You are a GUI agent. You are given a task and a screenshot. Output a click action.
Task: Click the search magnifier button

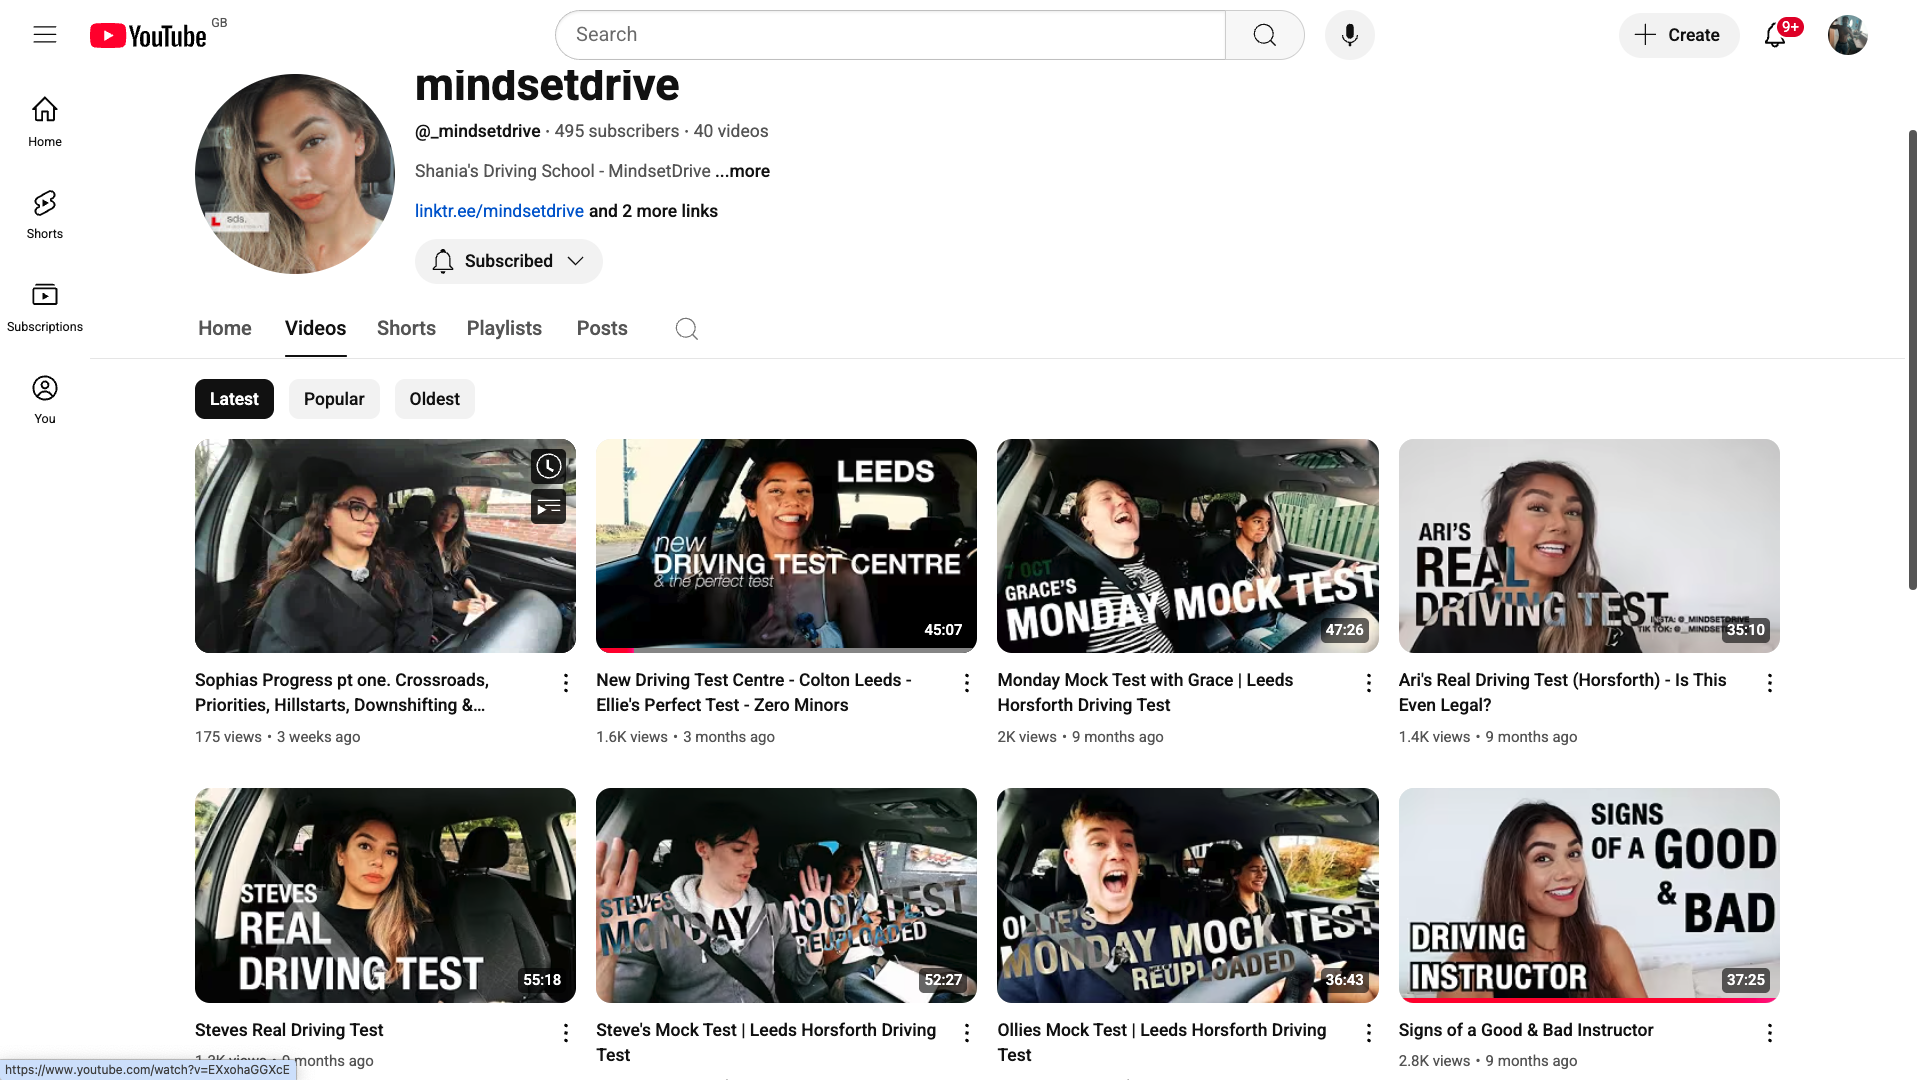(1264, 35)
